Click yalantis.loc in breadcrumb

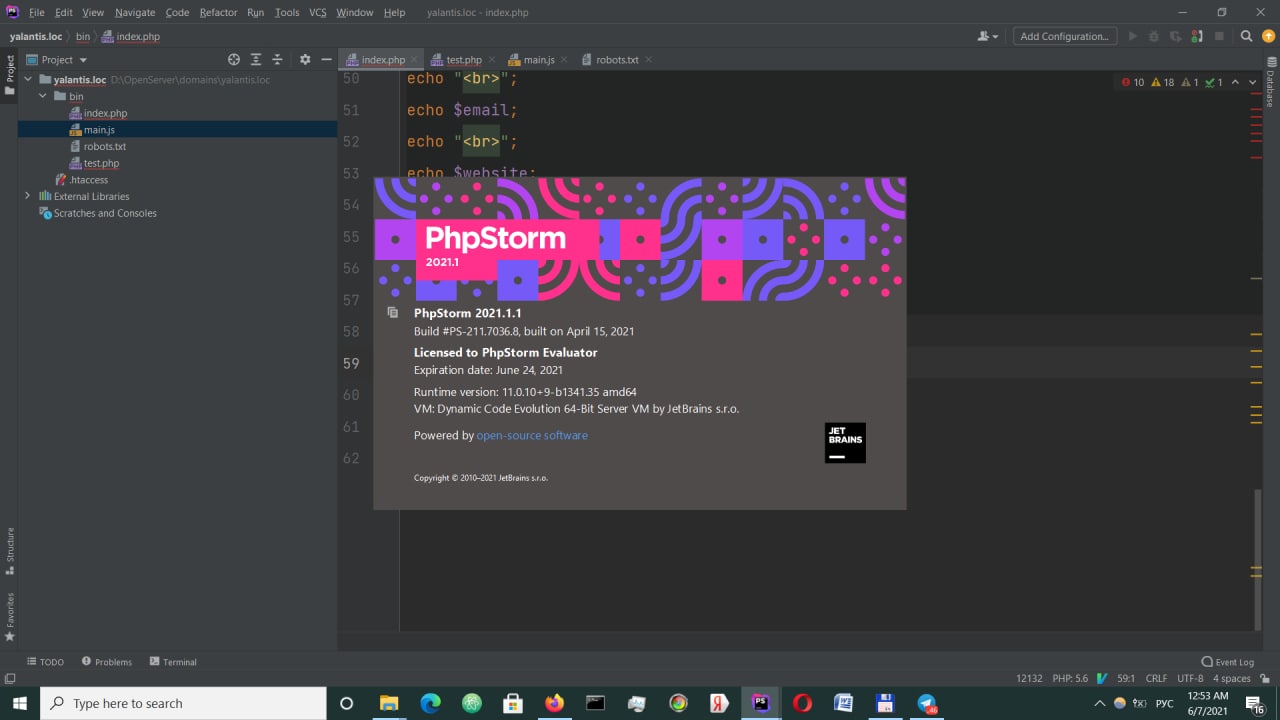pos(38,36)
